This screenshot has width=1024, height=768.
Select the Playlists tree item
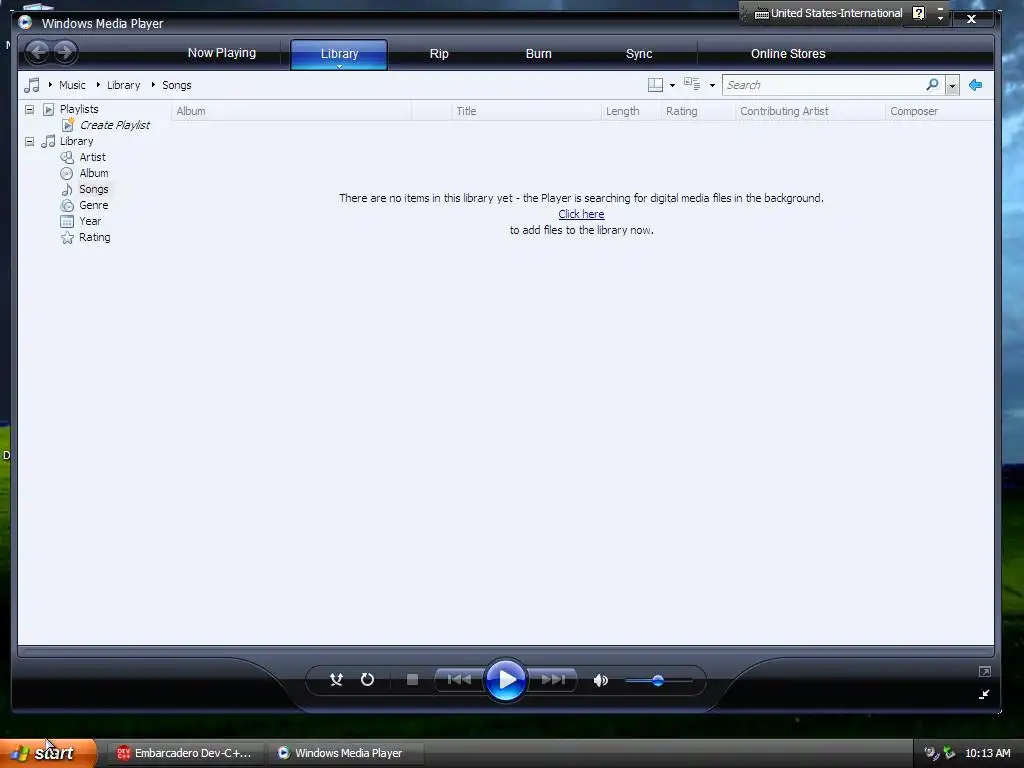click(x=79, y=109)
